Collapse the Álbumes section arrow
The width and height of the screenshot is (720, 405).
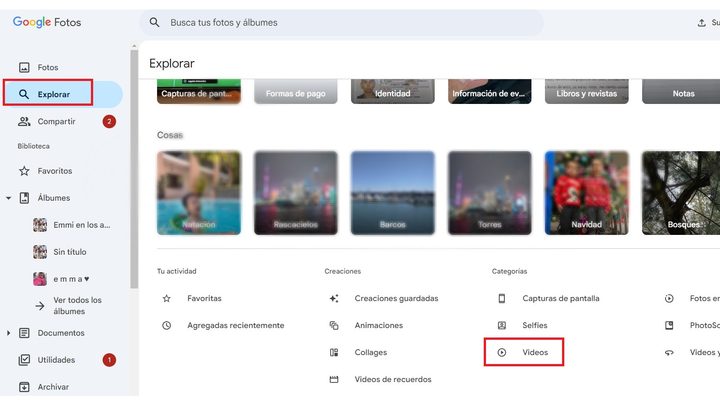tap(8, 198)
